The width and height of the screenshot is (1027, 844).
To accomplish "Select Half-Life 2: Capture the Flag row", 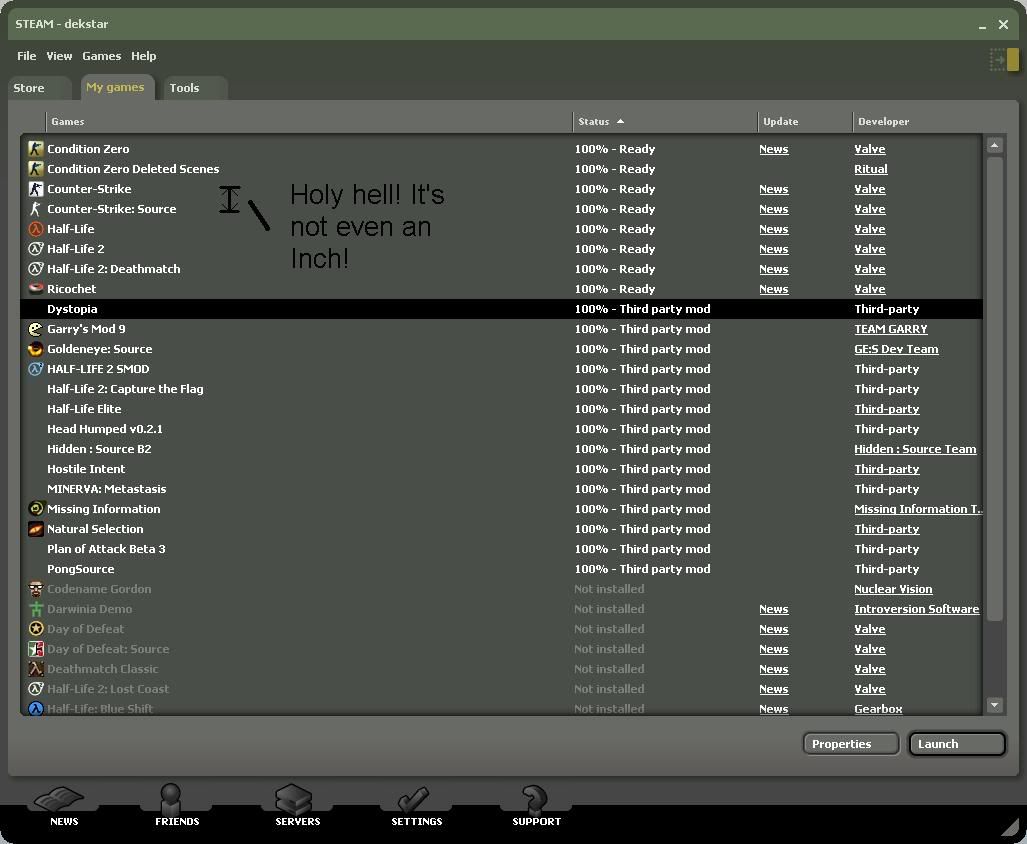I will point(502,389).
